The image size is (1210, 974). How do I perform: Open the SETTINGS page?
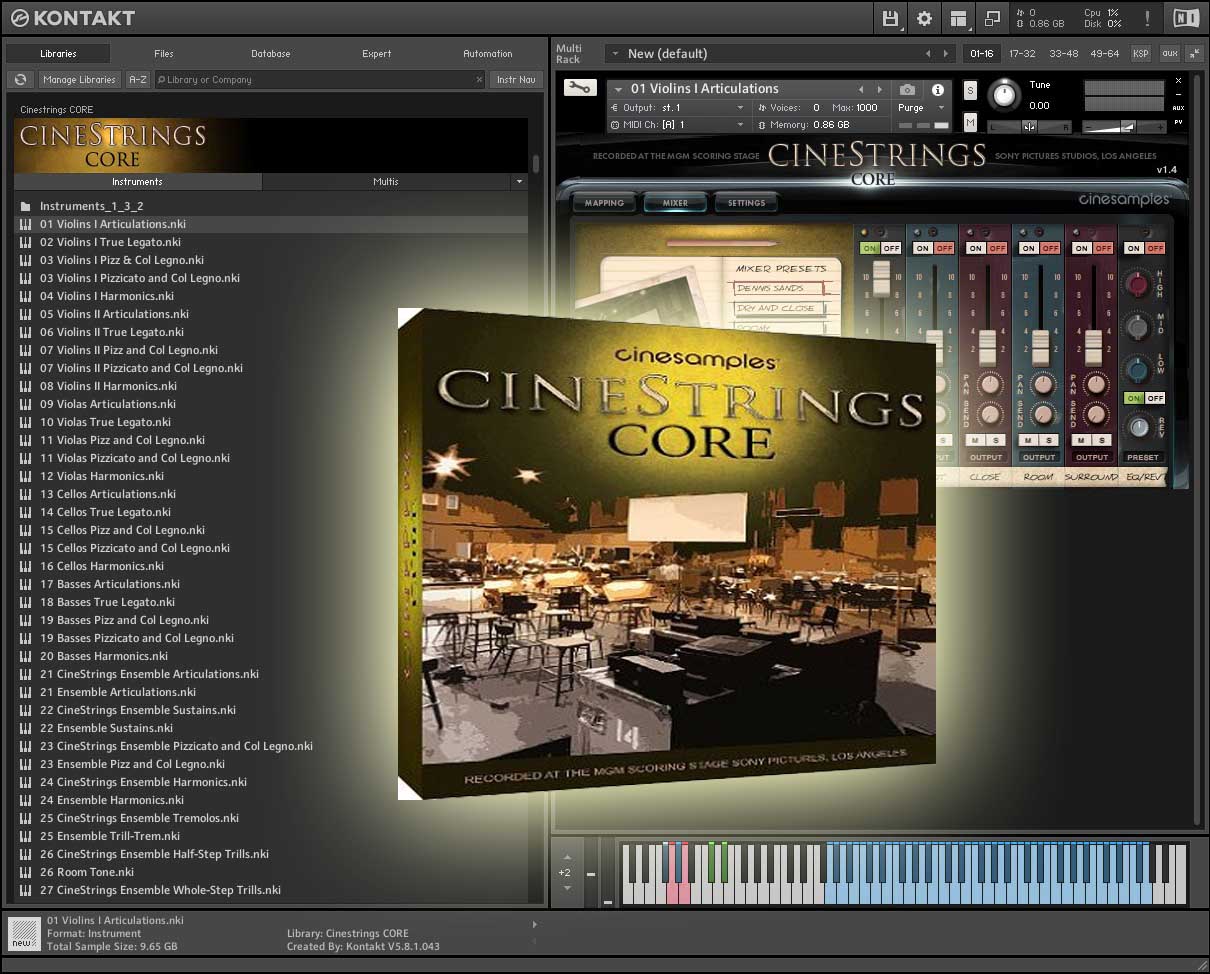746,203
